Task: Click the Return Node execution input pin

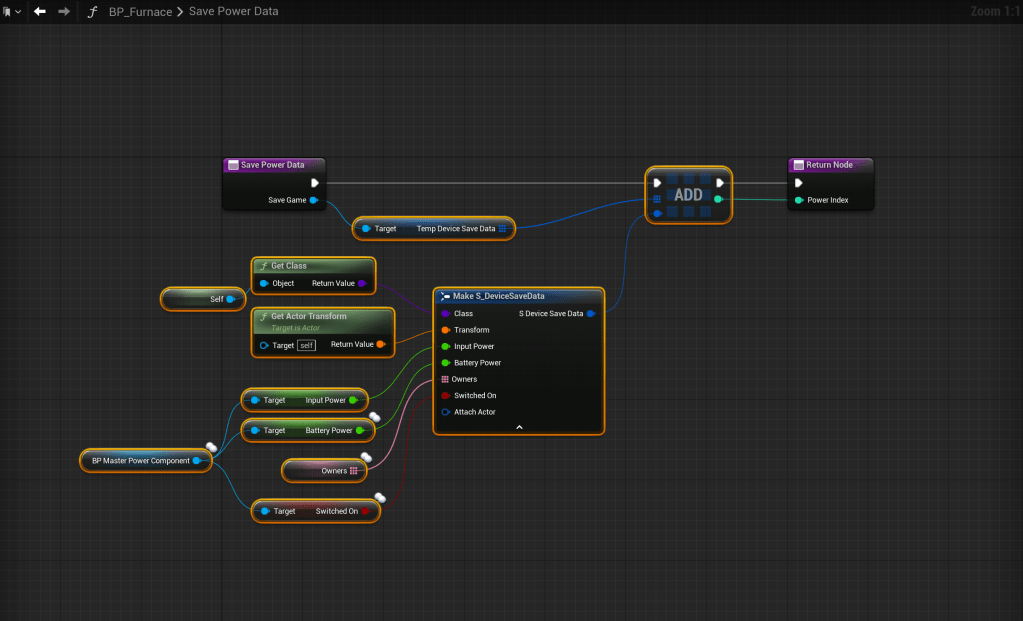Action: (798, 183)
